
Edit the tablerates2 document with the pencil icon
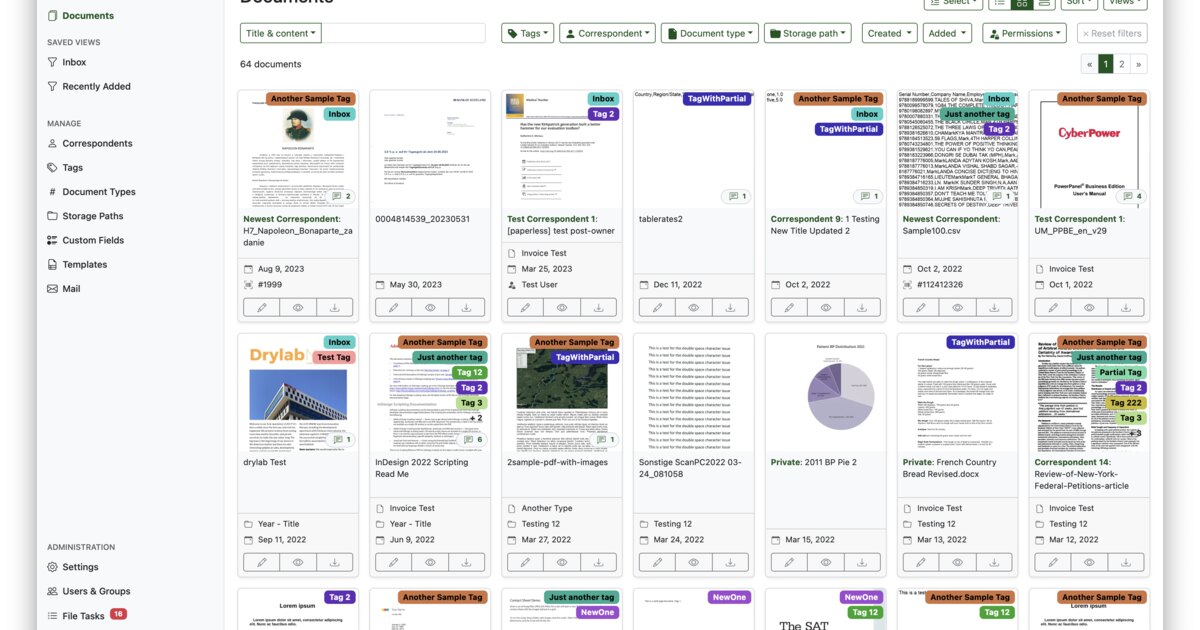[x=657, y=308]
